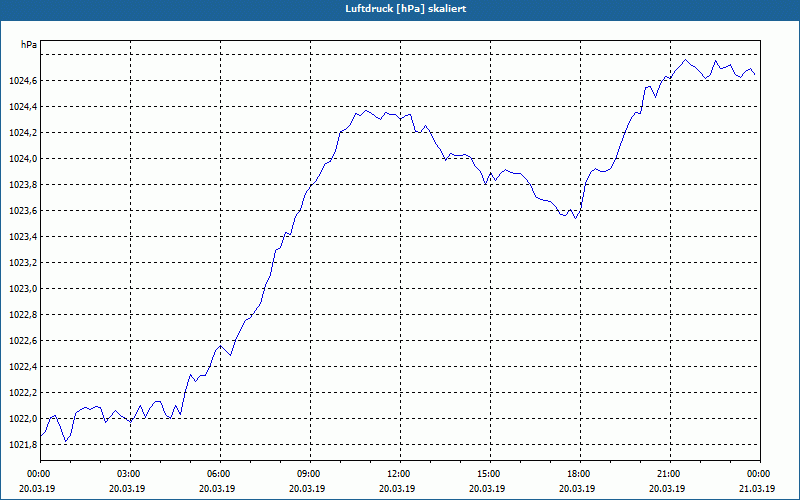The height and width of the screenshot is (500, 800).
Task: Pick the 20.03.19 date below 18:00
Action: pos(577,488)
